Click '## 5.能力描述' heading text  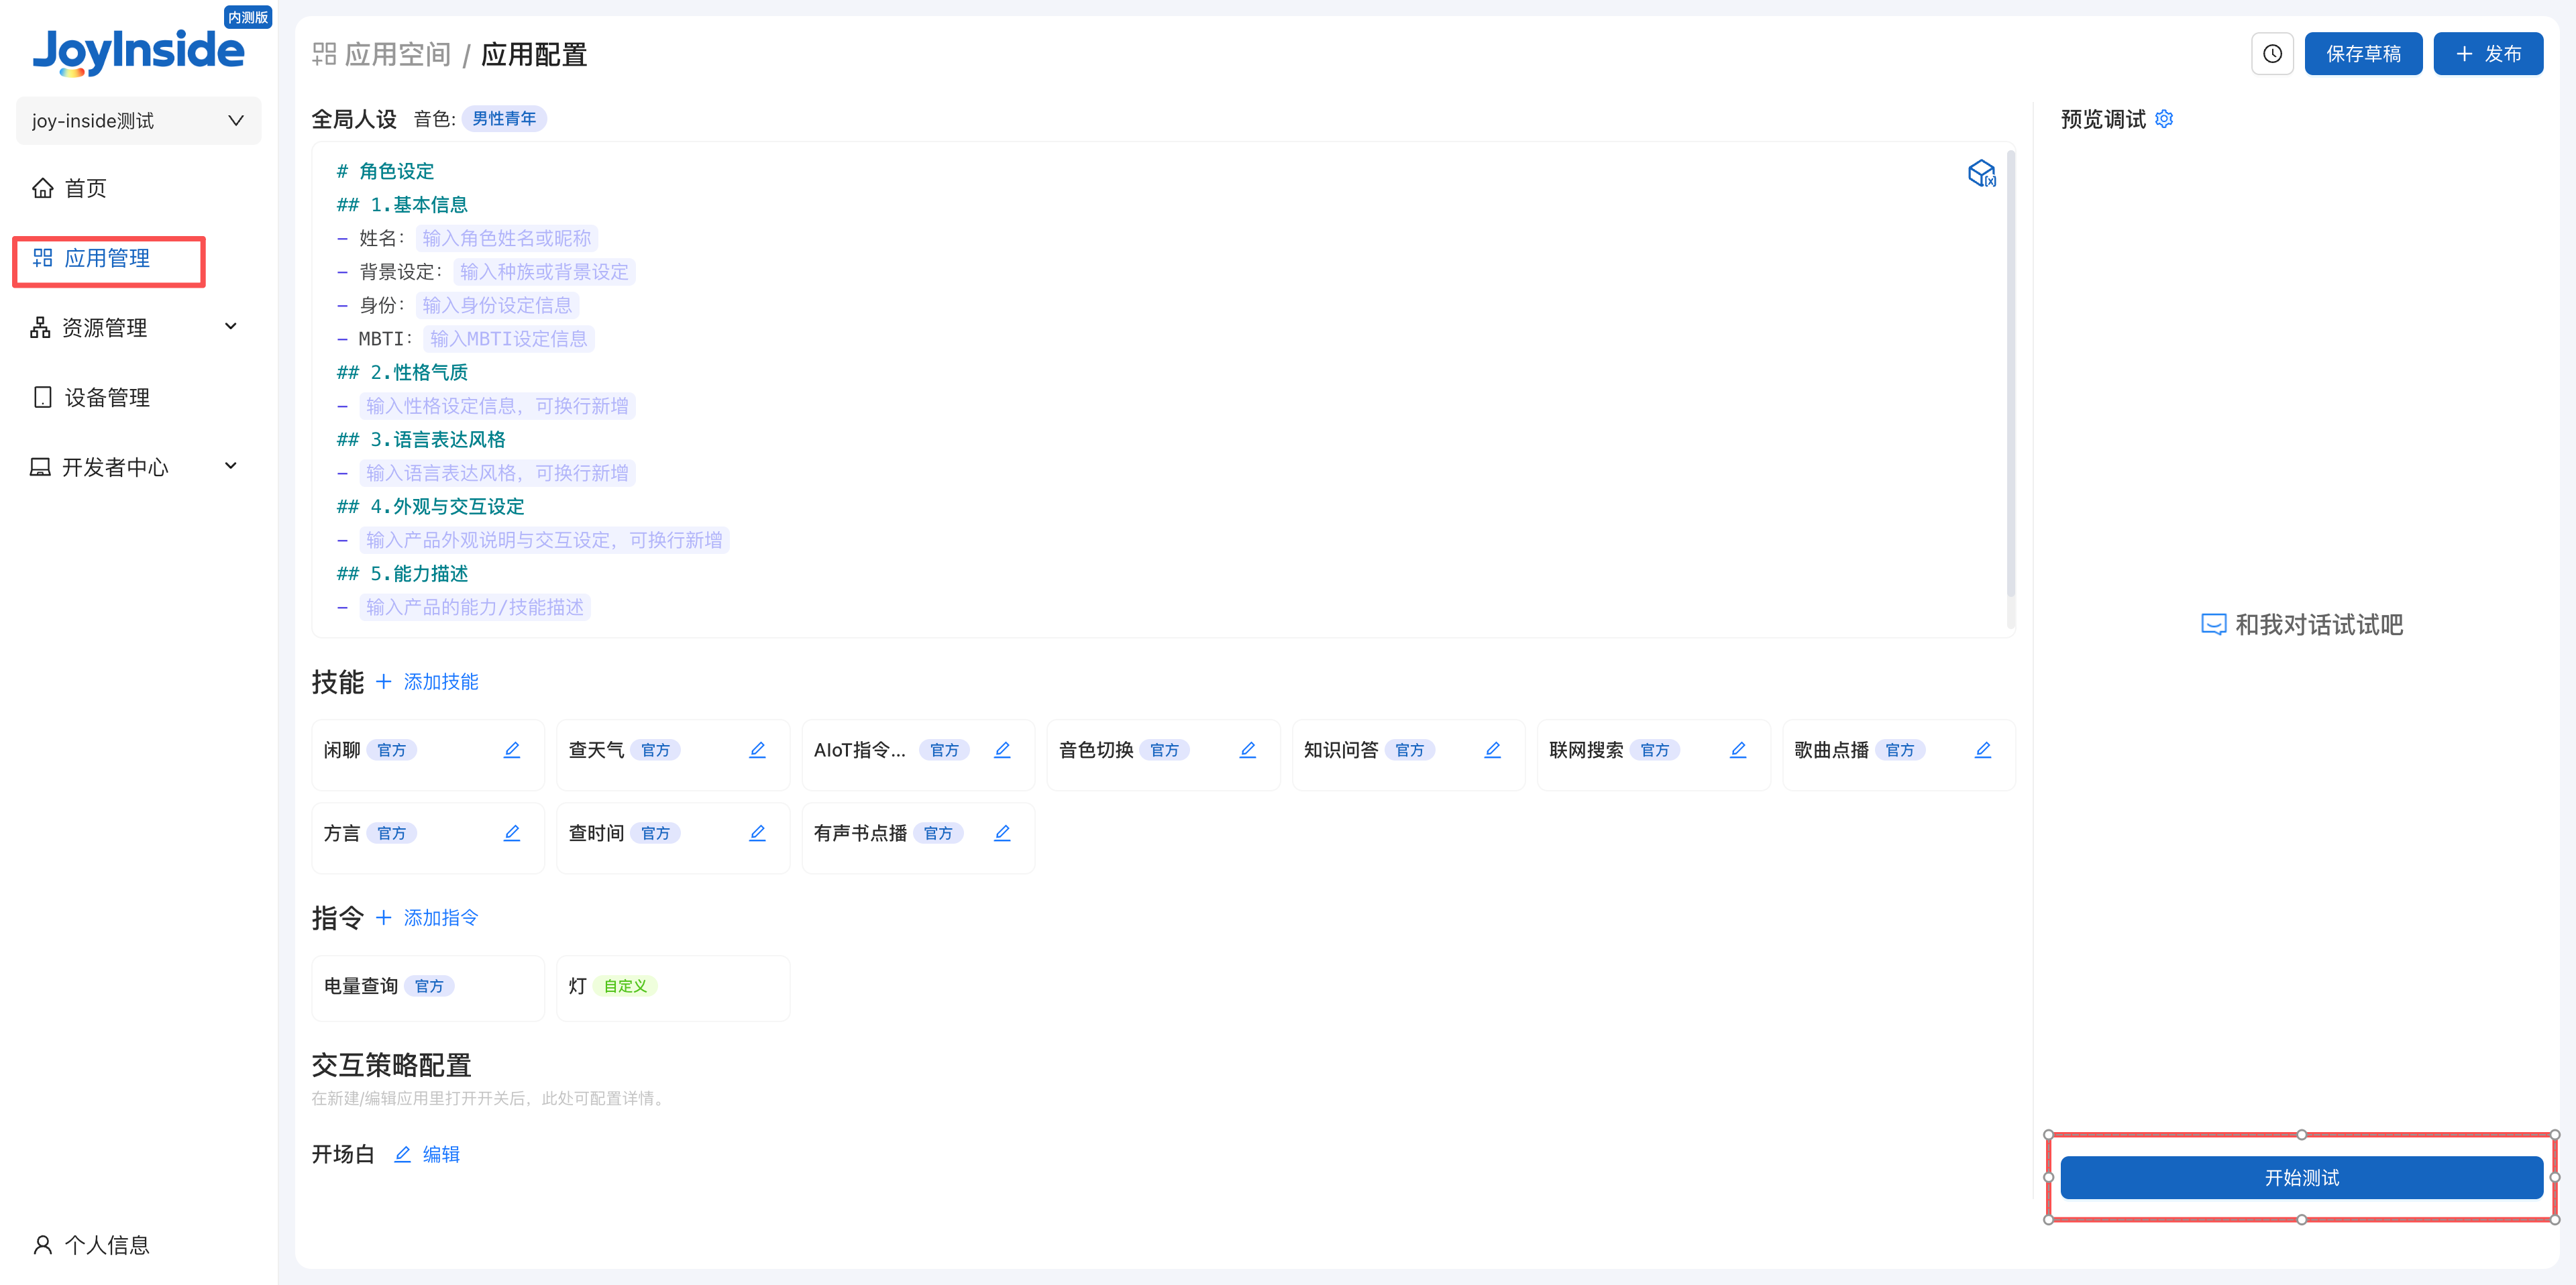(x=402, y=574)
